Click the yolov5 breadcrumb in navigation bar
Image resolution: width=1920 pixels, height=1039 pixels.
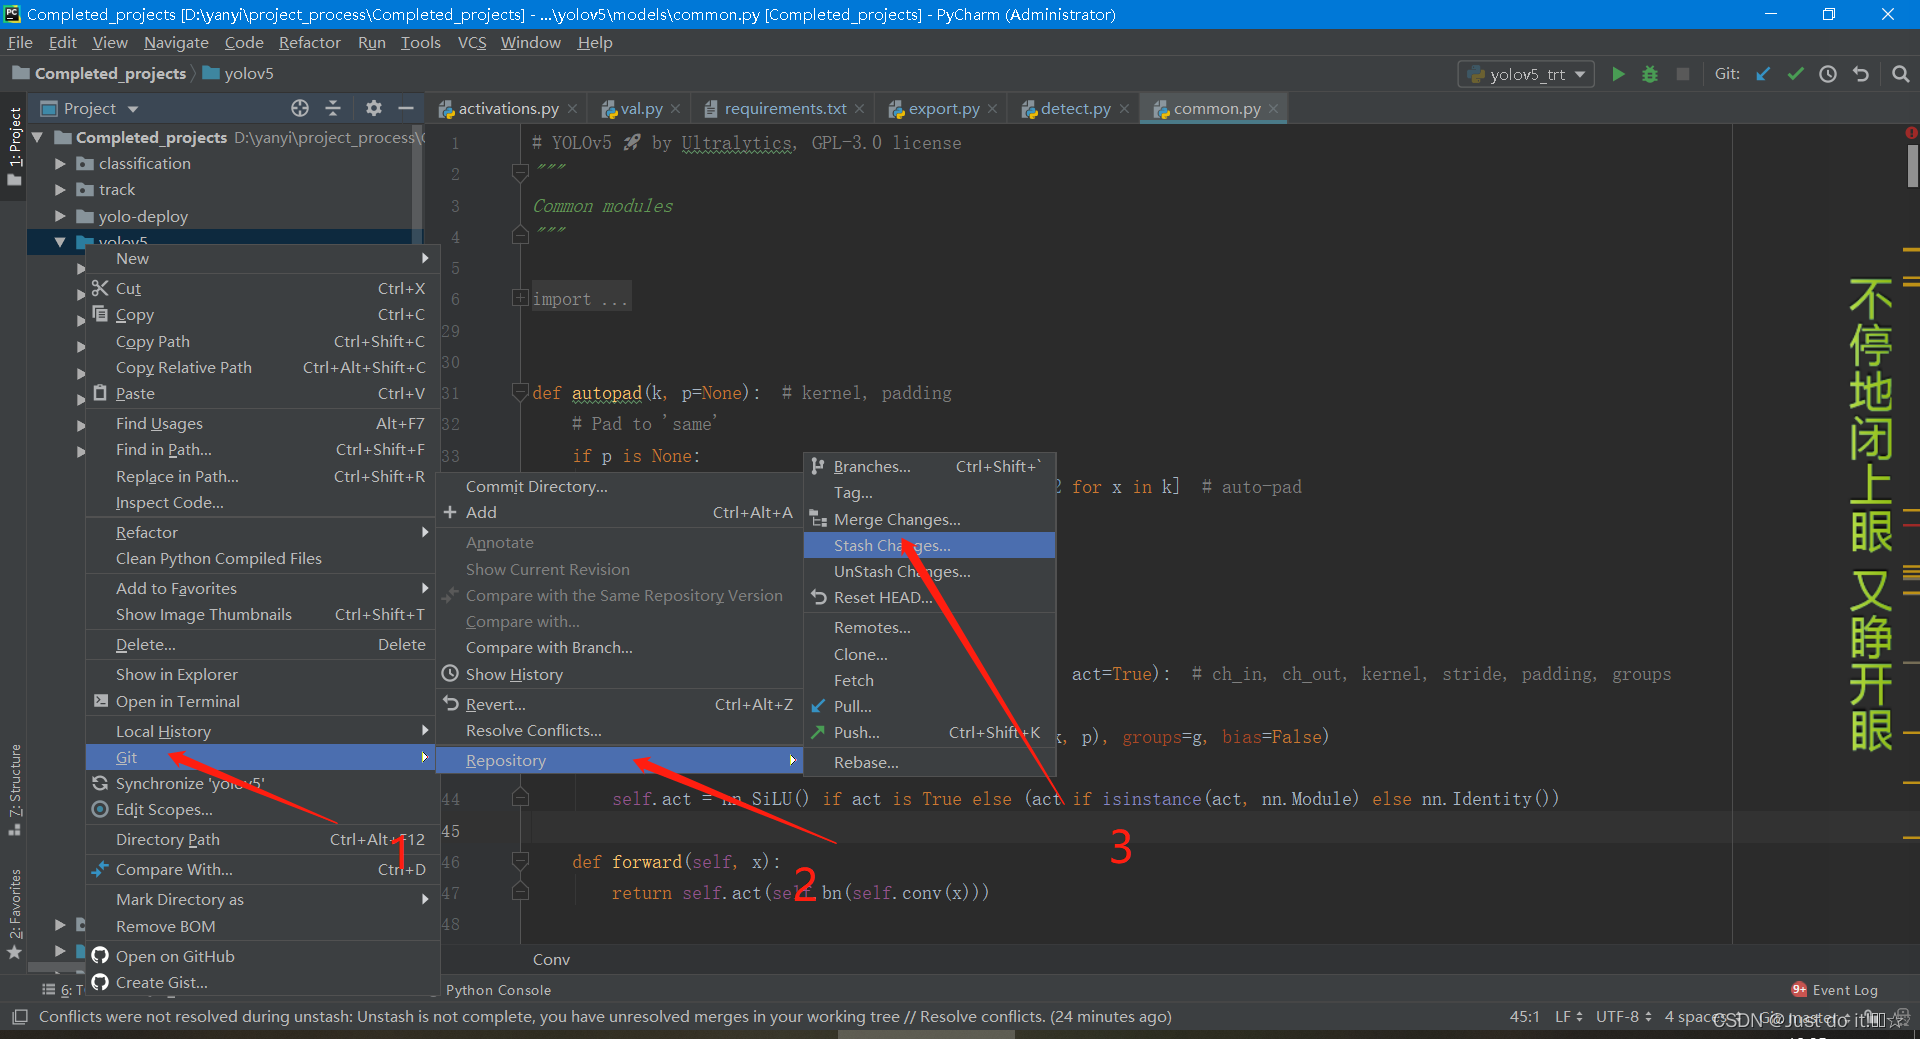(x=238, y=73)
